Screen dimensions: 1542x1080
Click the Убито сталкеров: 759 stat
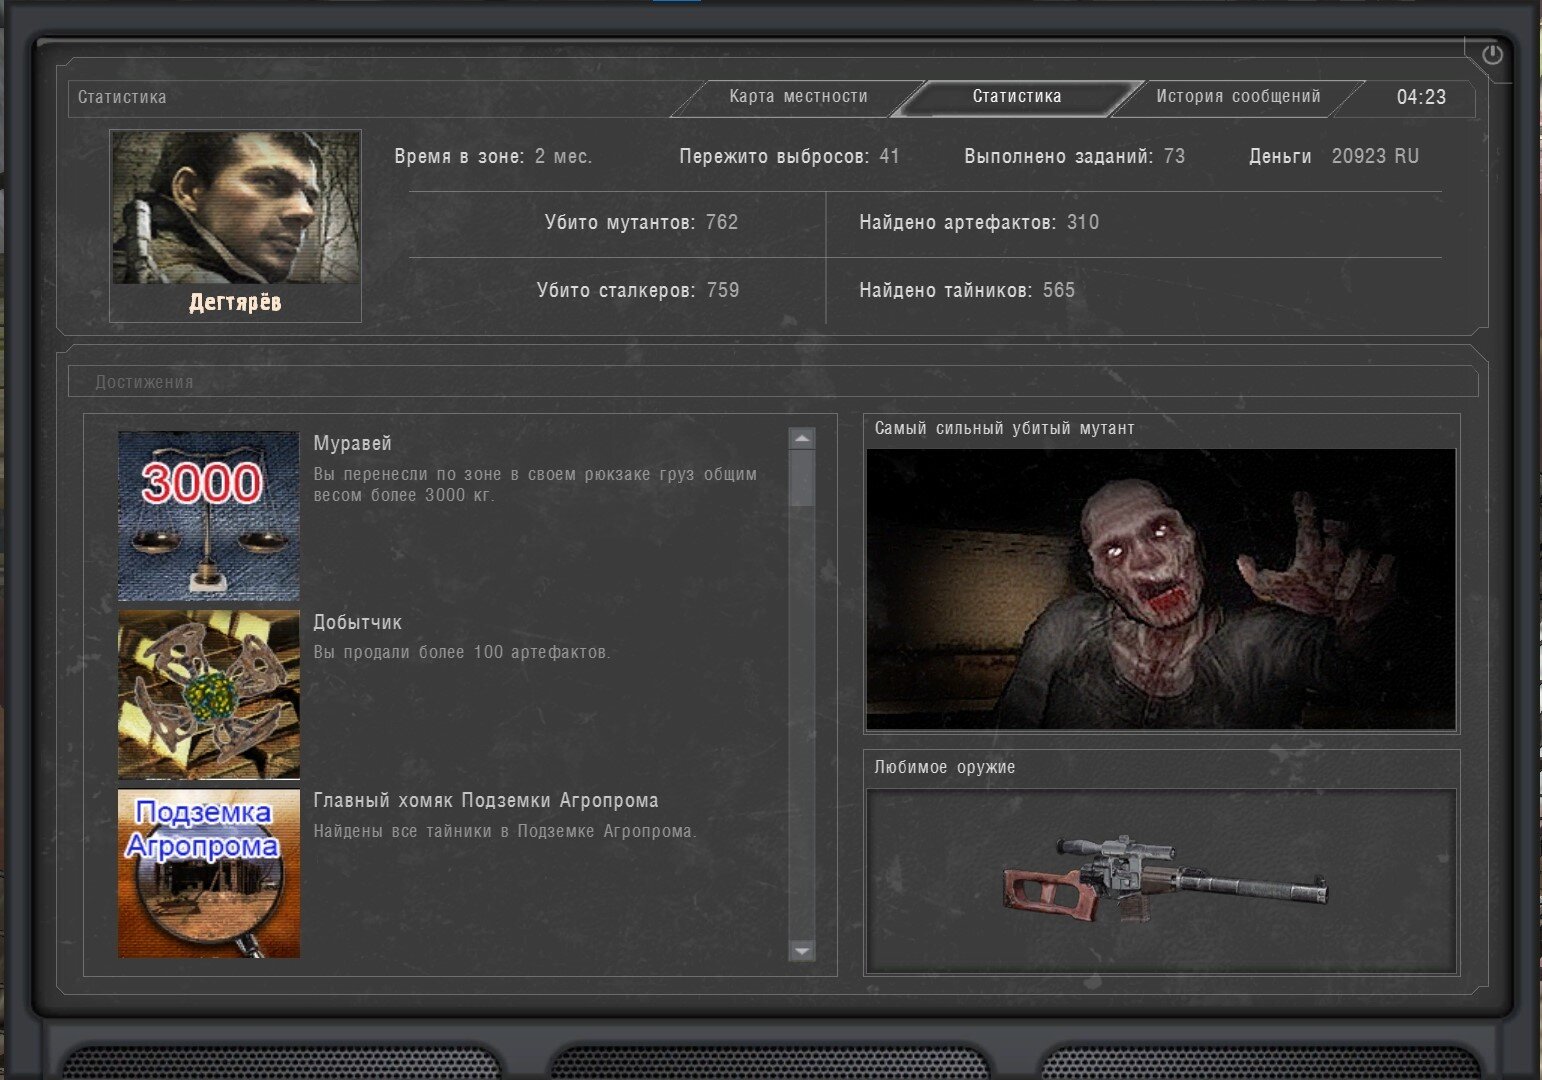coord(638,290)
